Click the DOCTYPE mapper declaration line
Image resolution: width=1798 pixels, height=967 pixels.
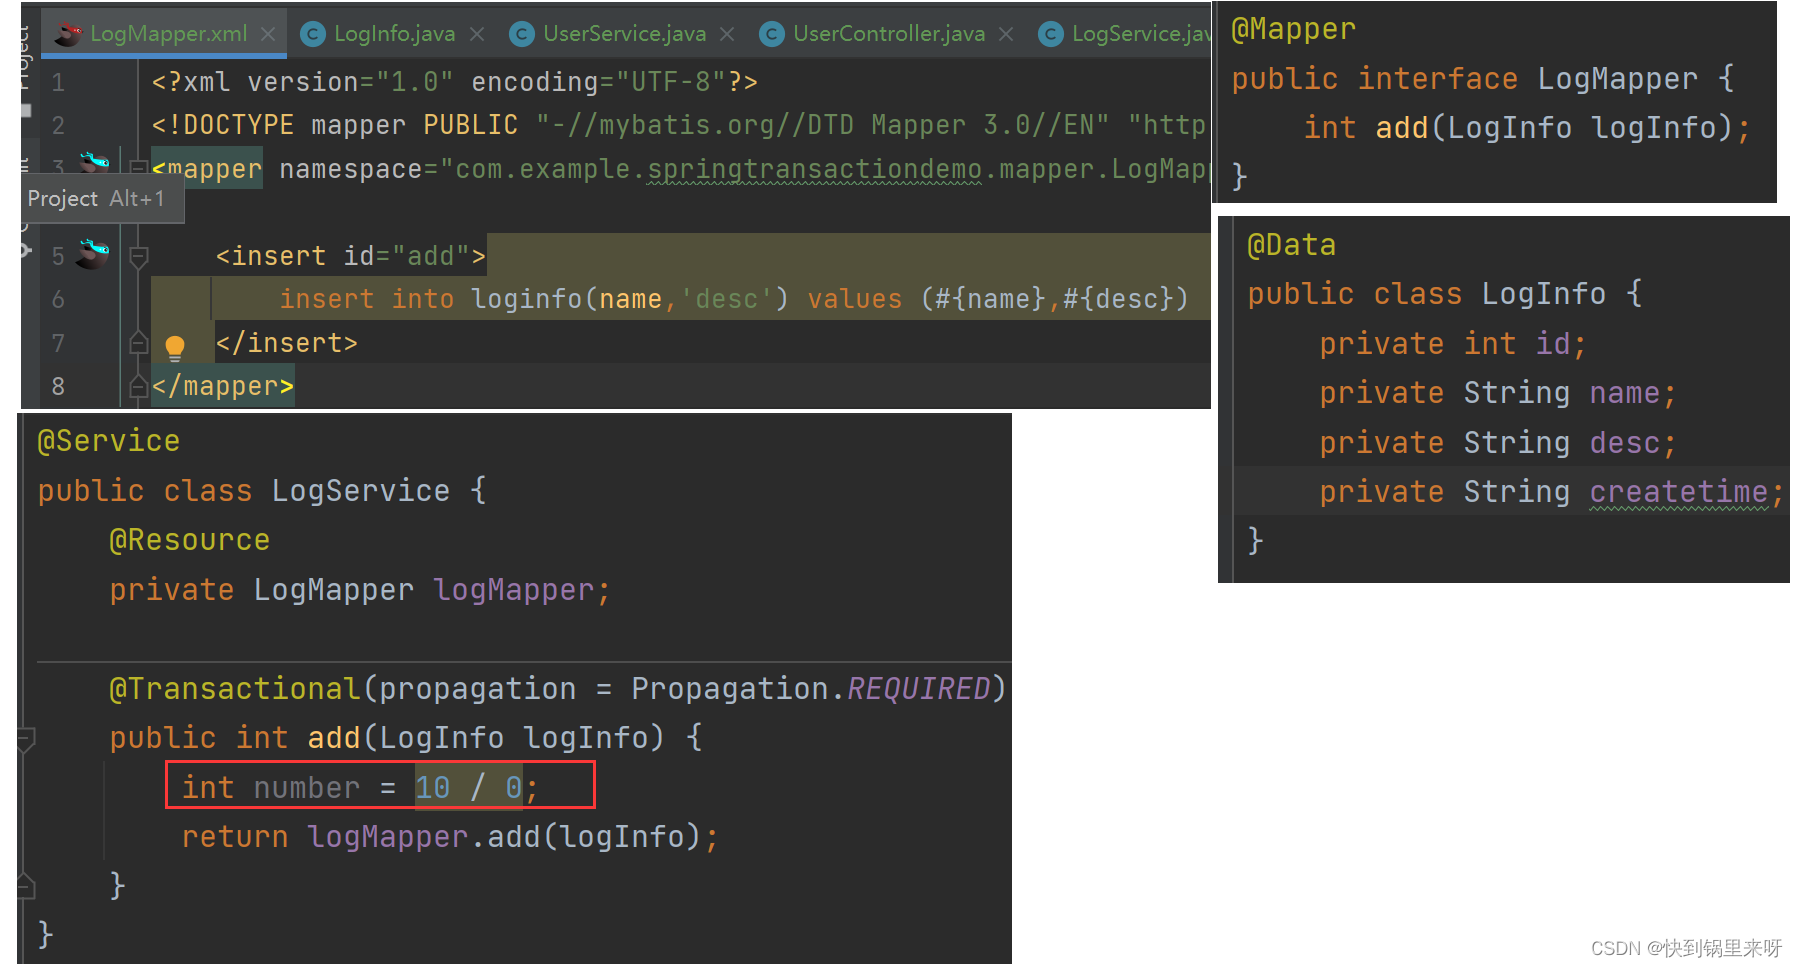[679, 125]
